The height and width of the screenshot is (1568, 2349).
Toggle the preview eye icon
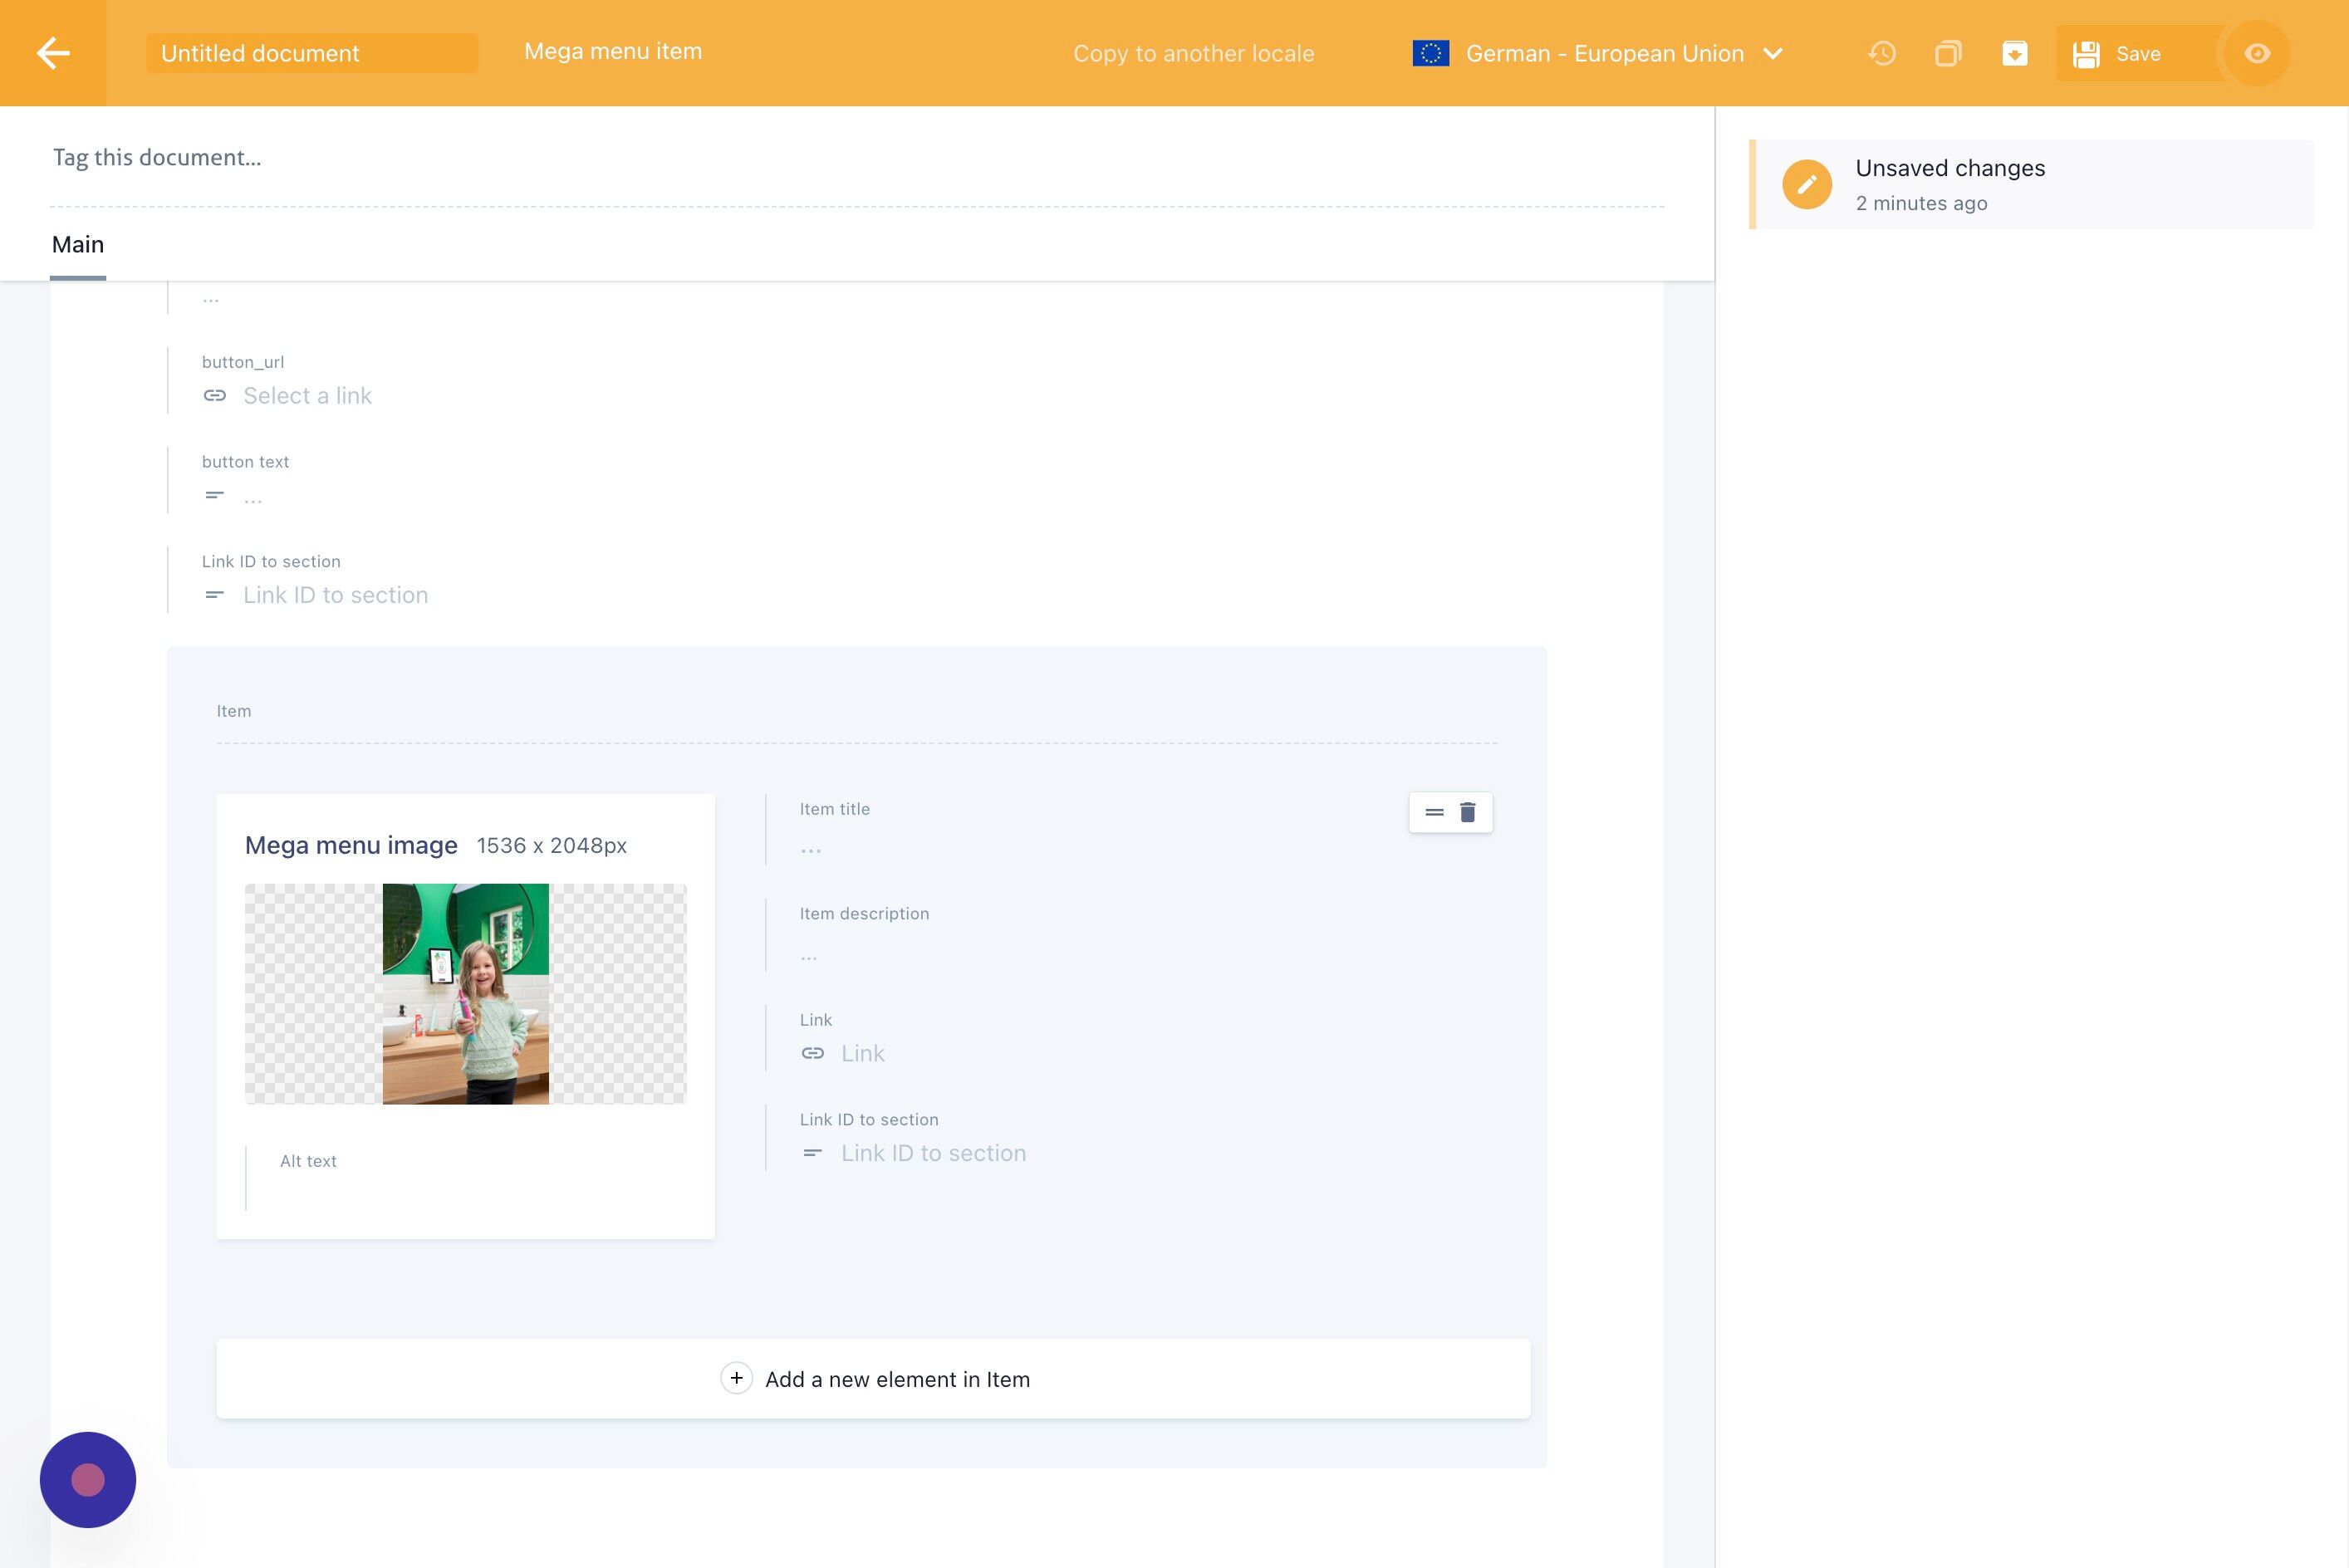(2257, 53)
